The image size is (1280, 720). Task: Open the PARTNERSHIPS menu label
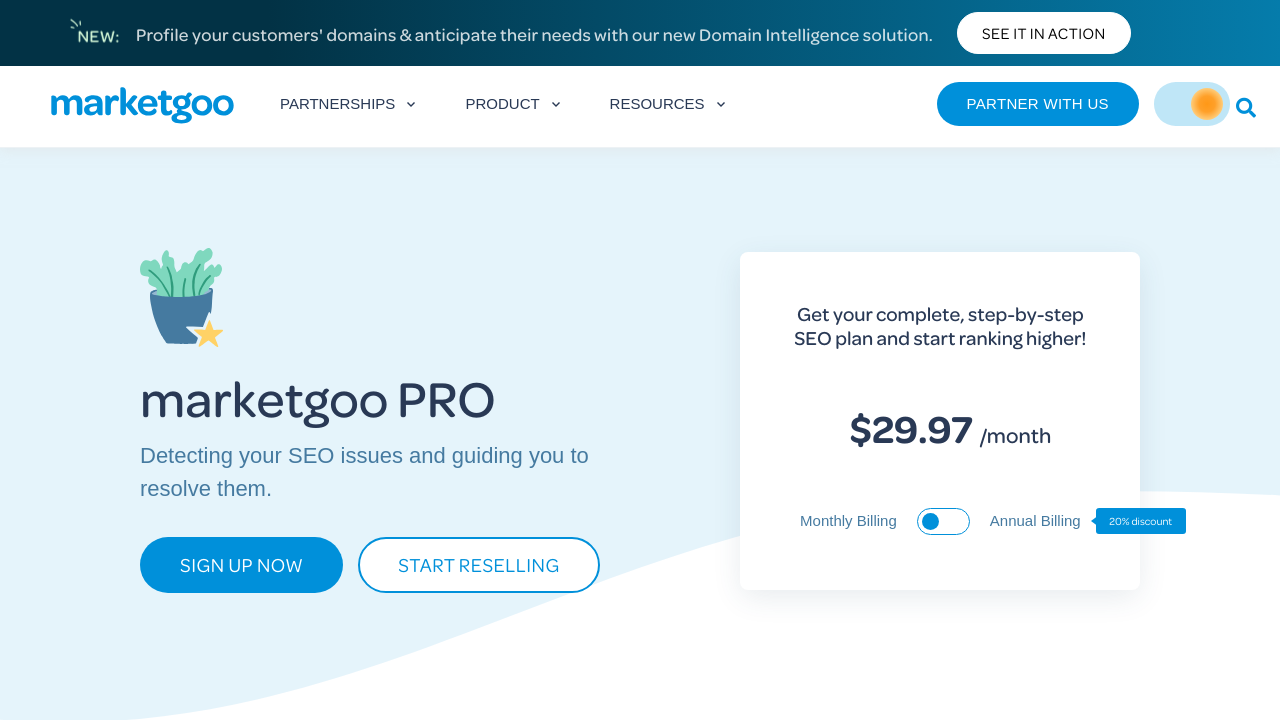pos(337,104)
